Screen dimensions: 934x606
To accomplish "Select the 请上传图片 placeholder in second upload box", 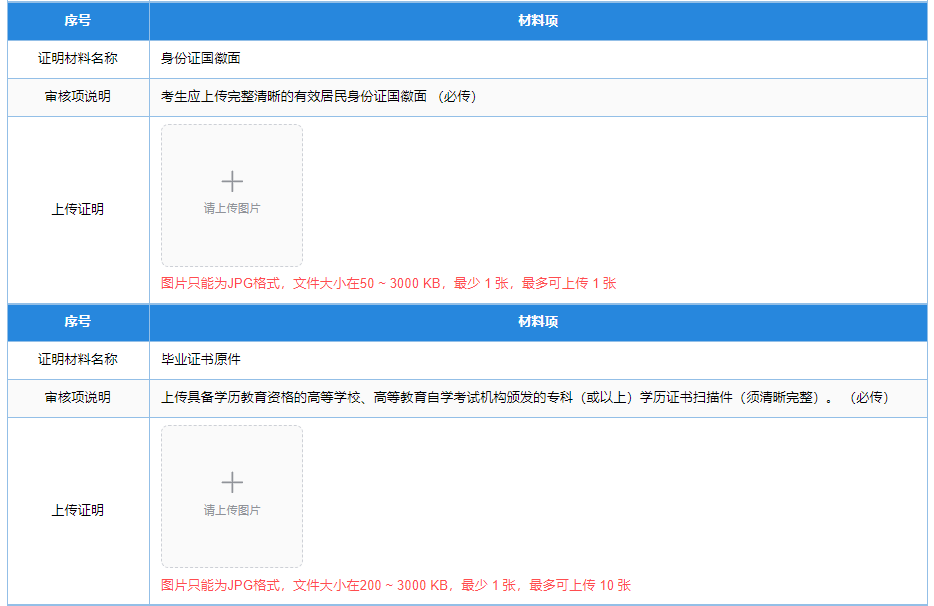I will pos(232,509).
